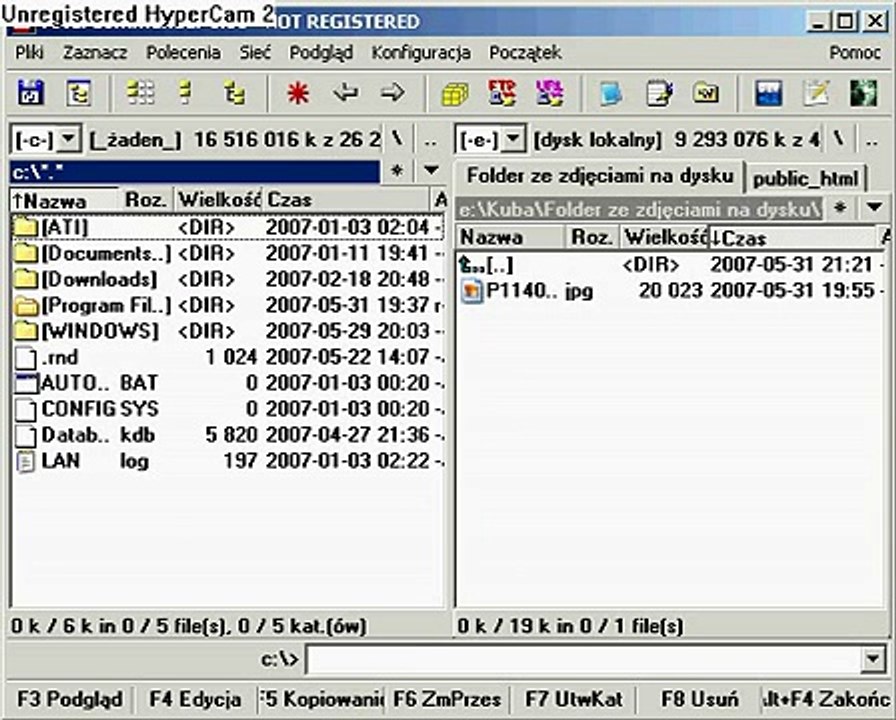The width and height of the screenshot is (896, 720).
Task: Sort left panel by Wielkość column
Action: coord(218,200)
